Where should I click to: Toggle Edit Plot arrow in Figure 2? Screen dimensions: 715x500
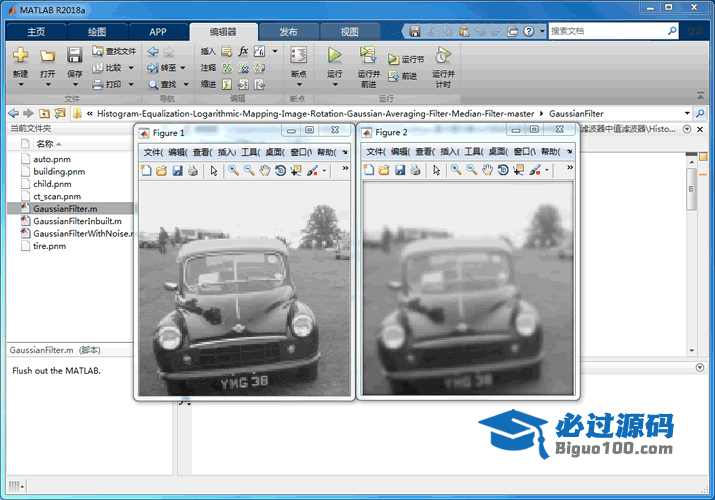[437, 171]
